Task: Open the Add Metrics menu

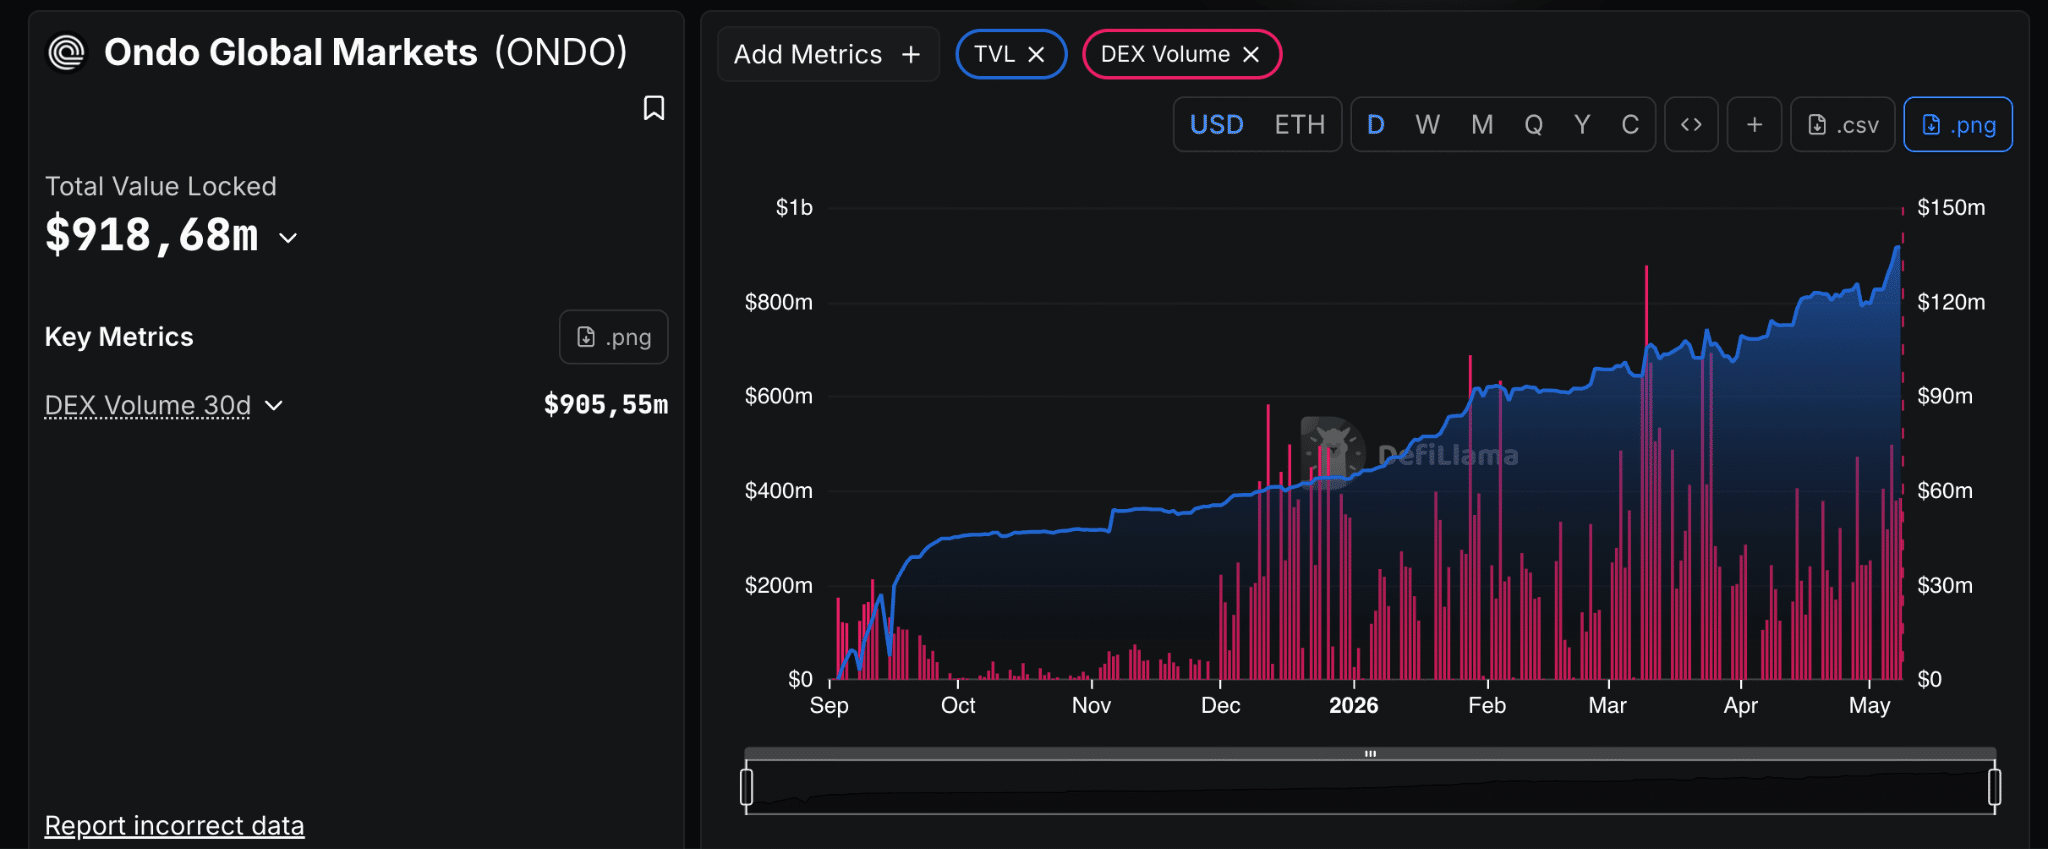Action: point(828,54)
